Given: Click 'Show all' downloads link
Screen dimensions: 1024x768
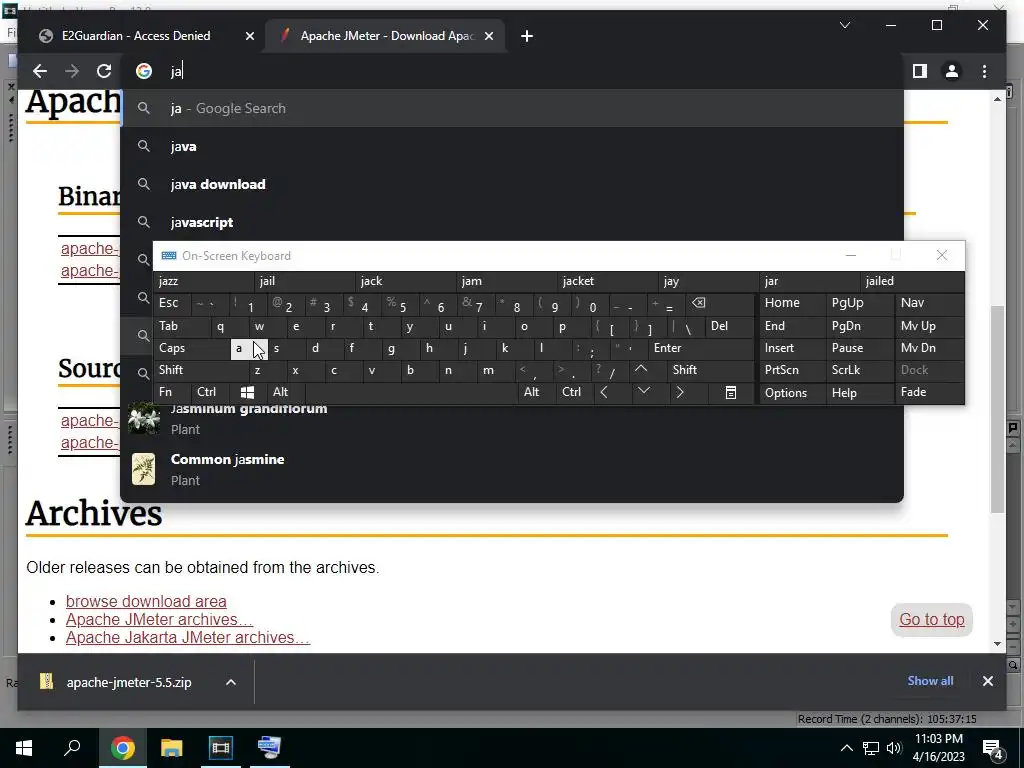Looking at the screenshot, I should 930,681.
